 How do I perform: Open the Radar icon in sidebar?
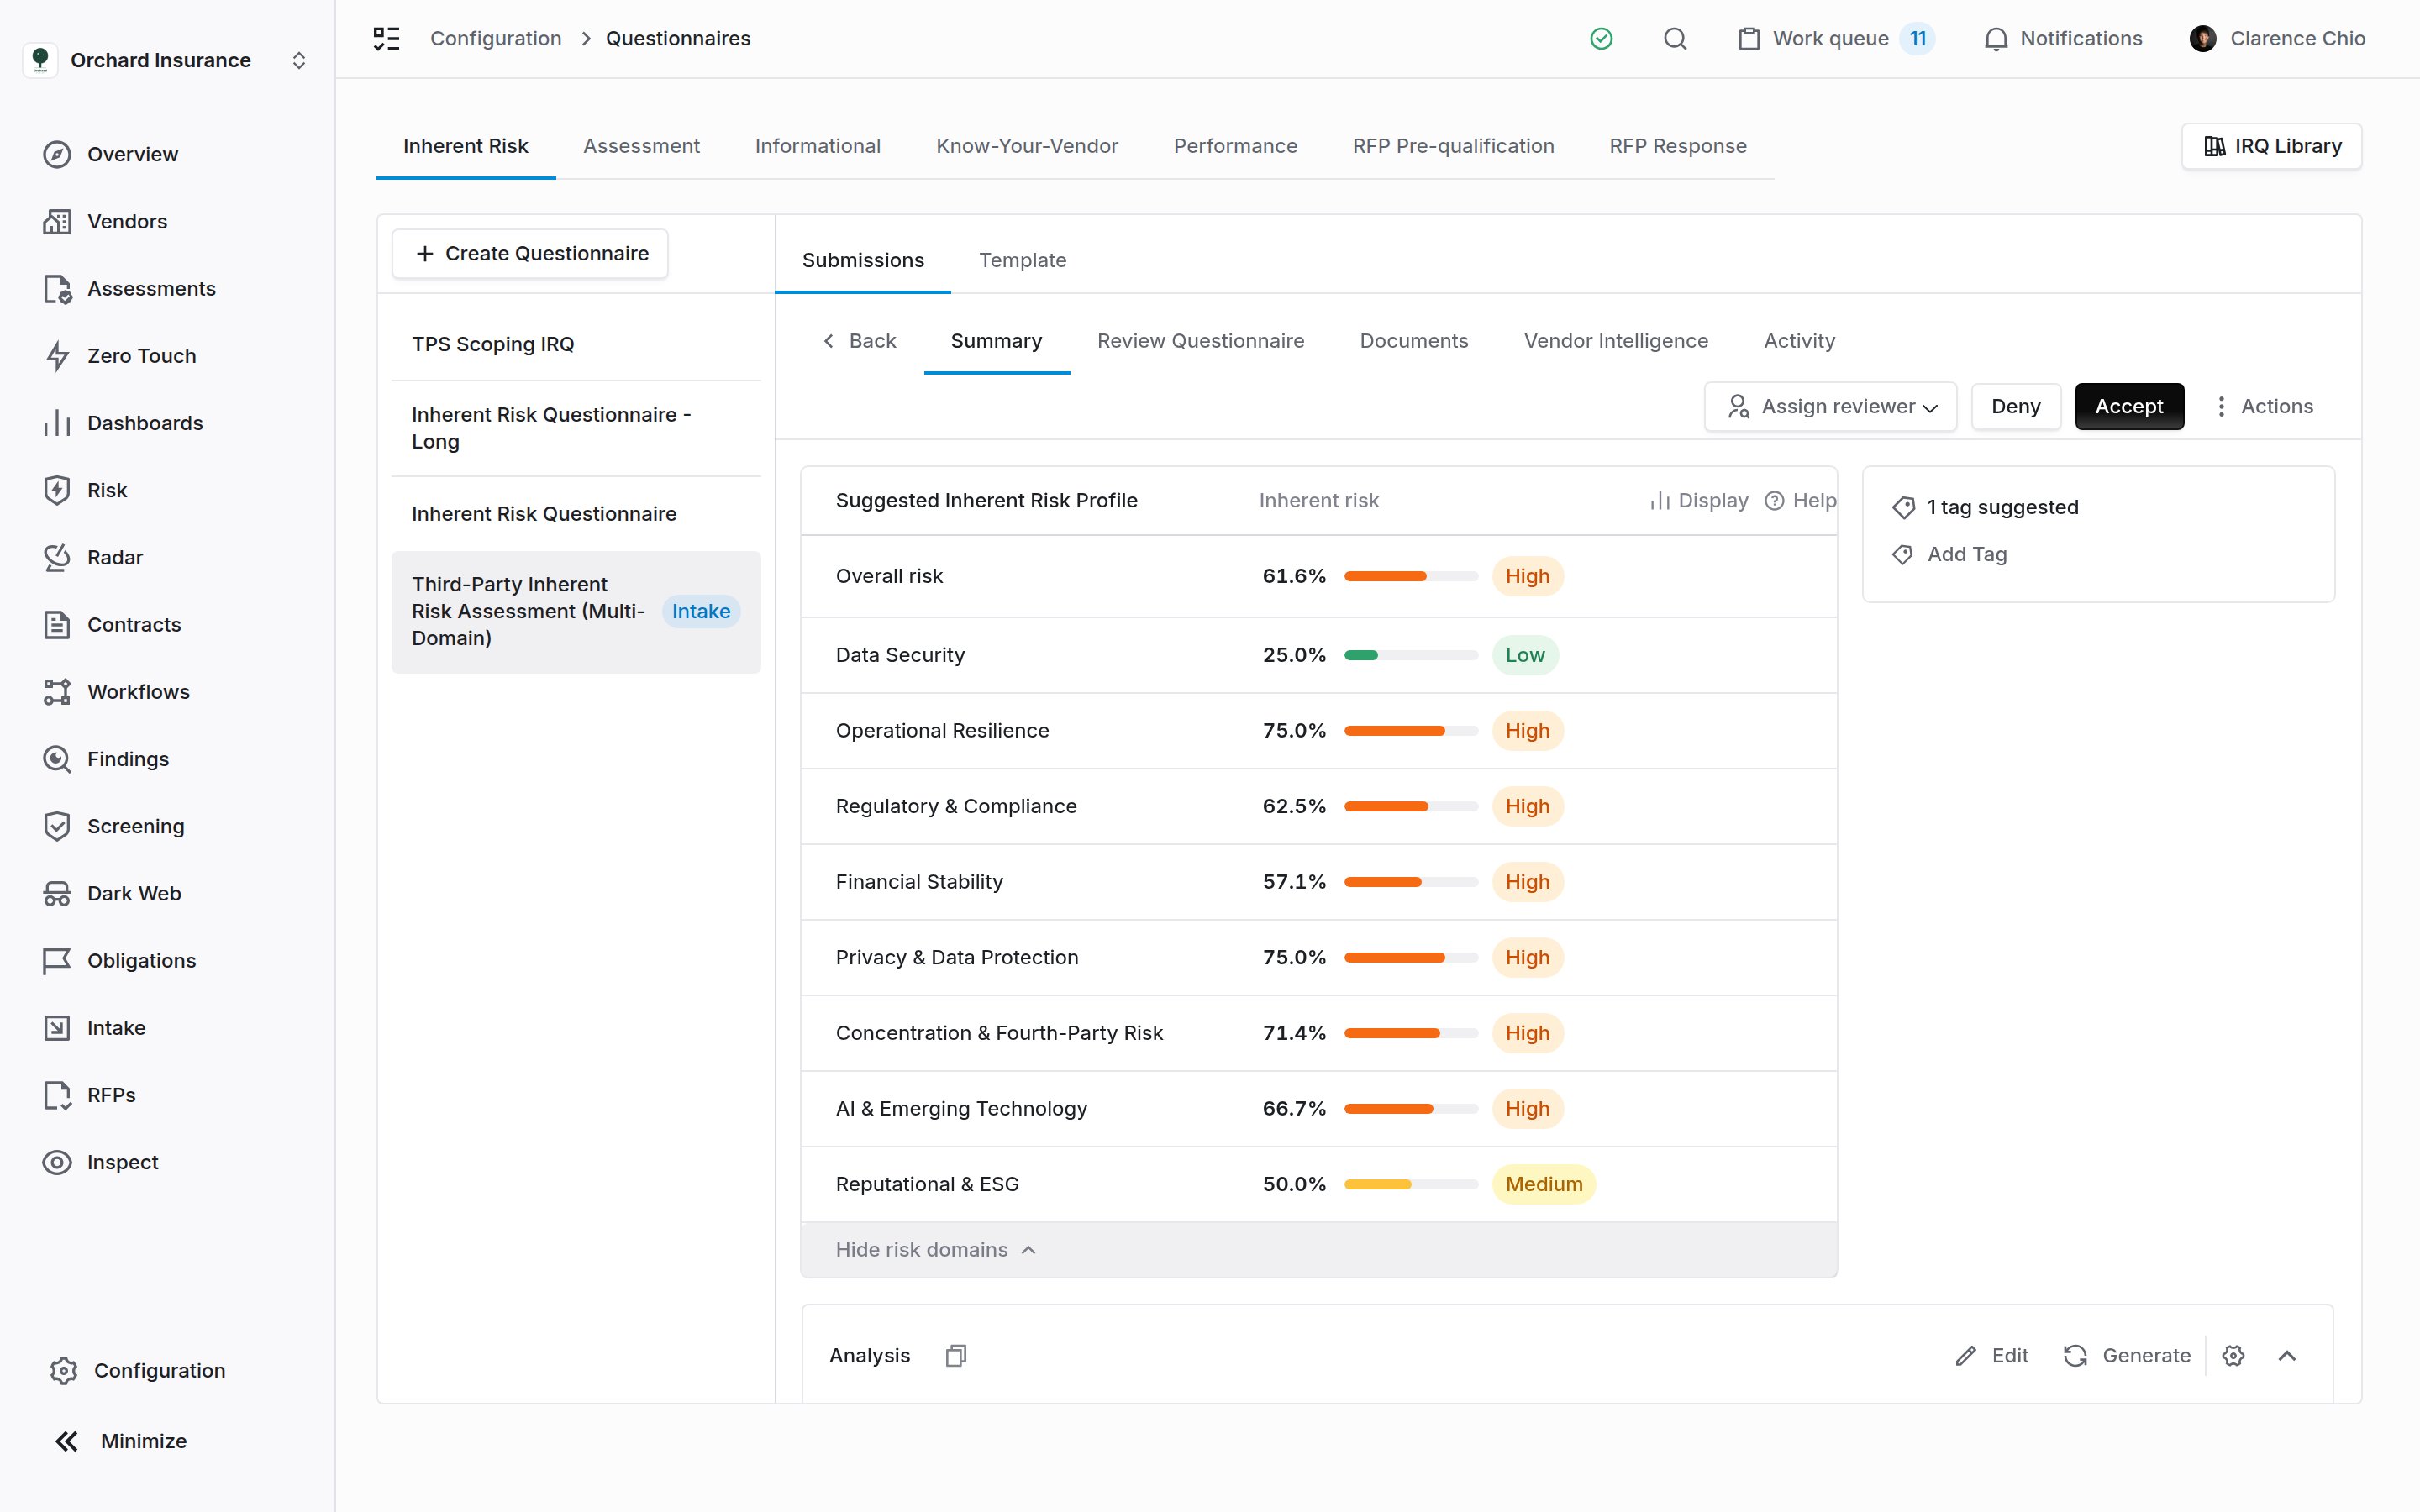(x=57, y=557)
